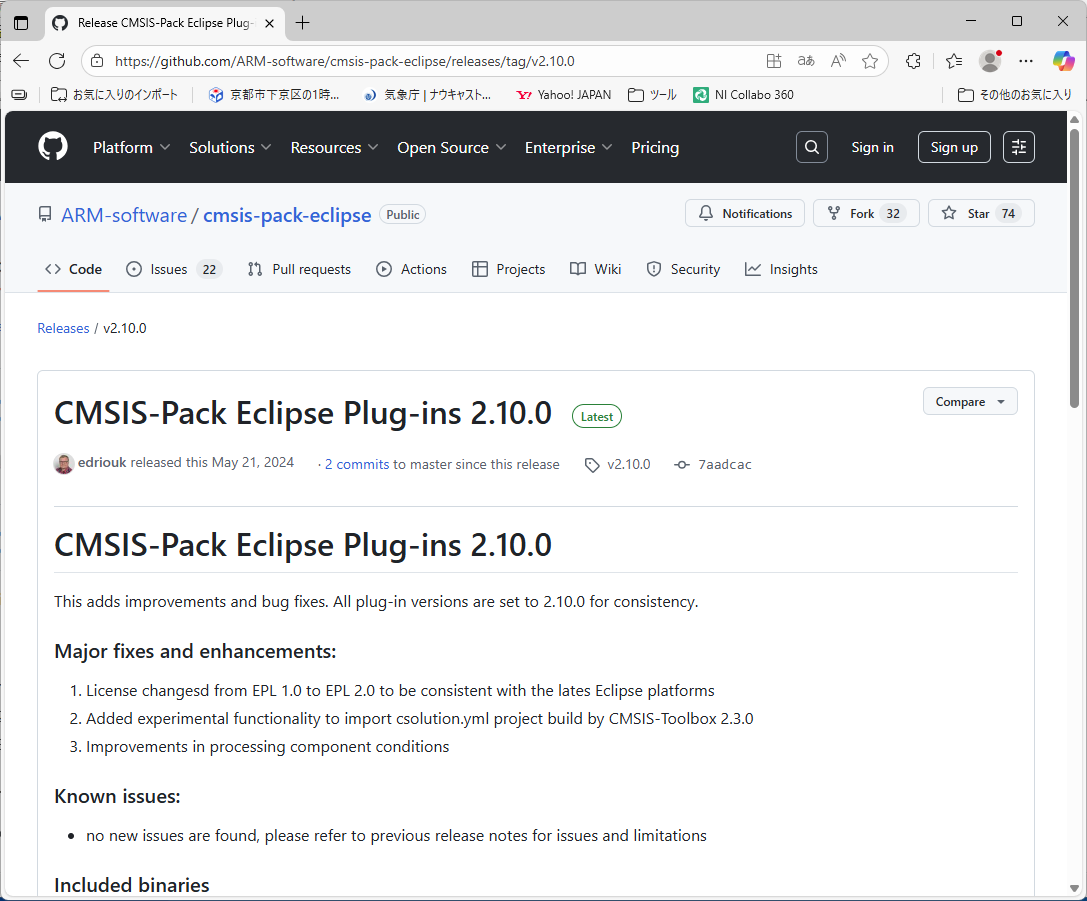1087x901 pixels.
Task: Click the browser address bar URL
Action: click(345, 61)
